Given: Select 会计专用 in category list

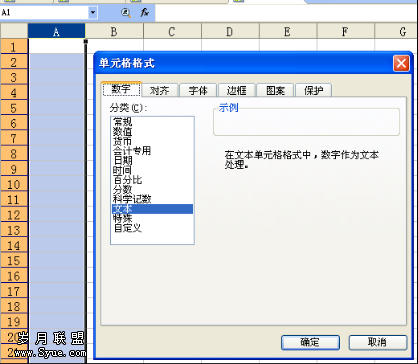Looking at the screenshot, I should tap(152, 151).
